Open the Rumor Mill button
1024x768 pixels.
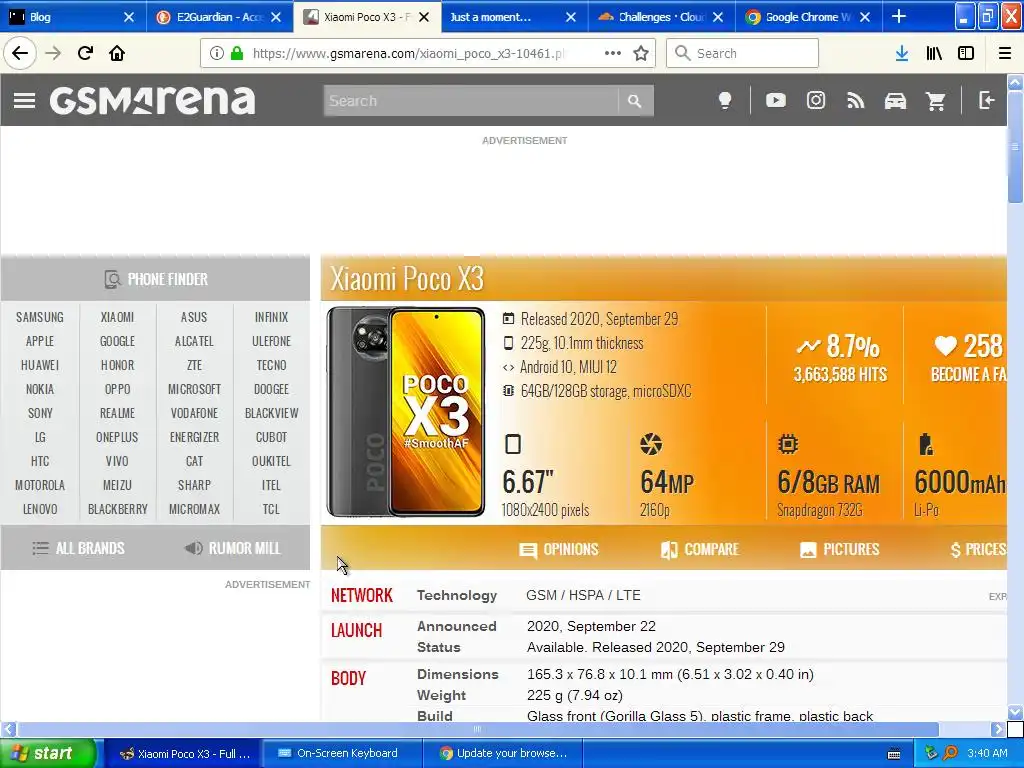click(x=232, y=549)
